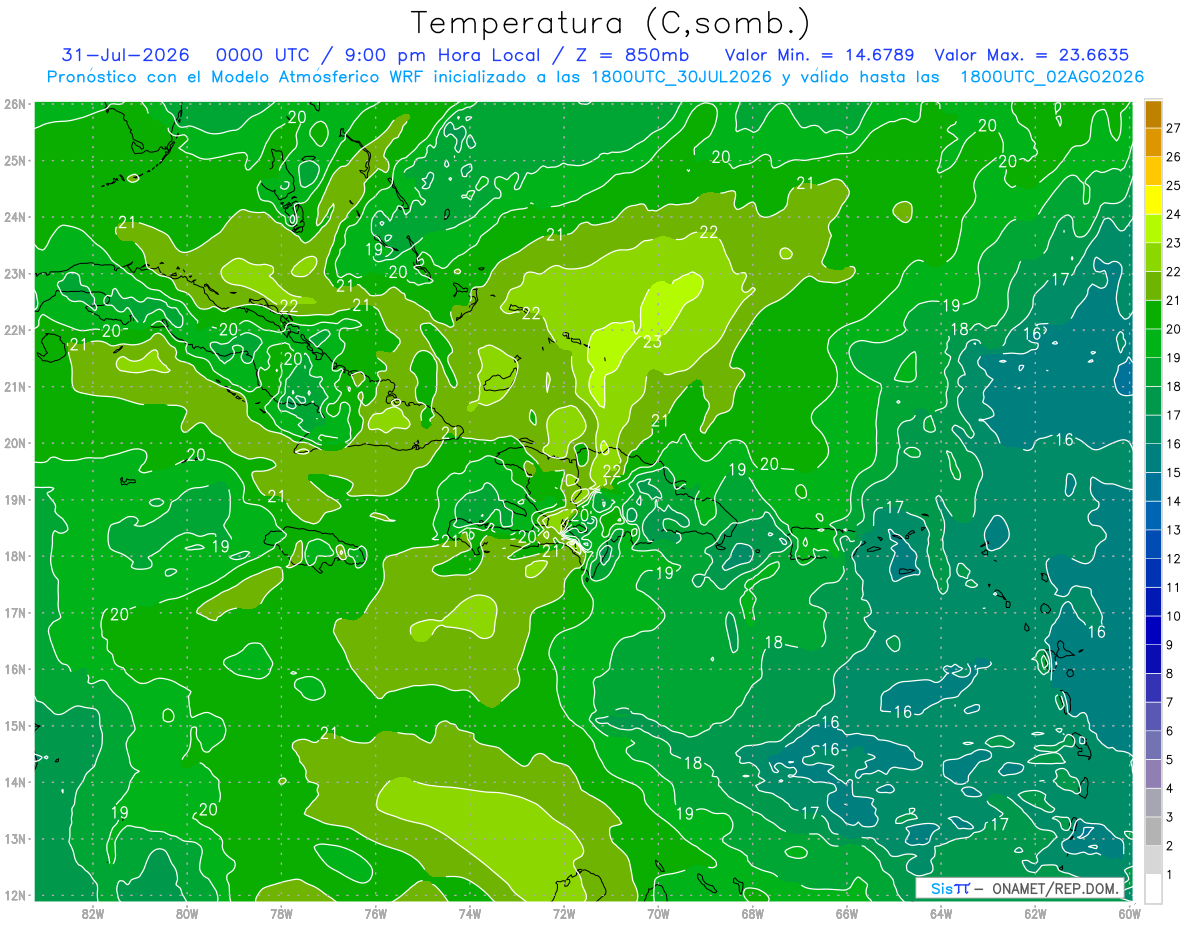
Task: Click the '76W' longitude label
Action: [376, 913]
